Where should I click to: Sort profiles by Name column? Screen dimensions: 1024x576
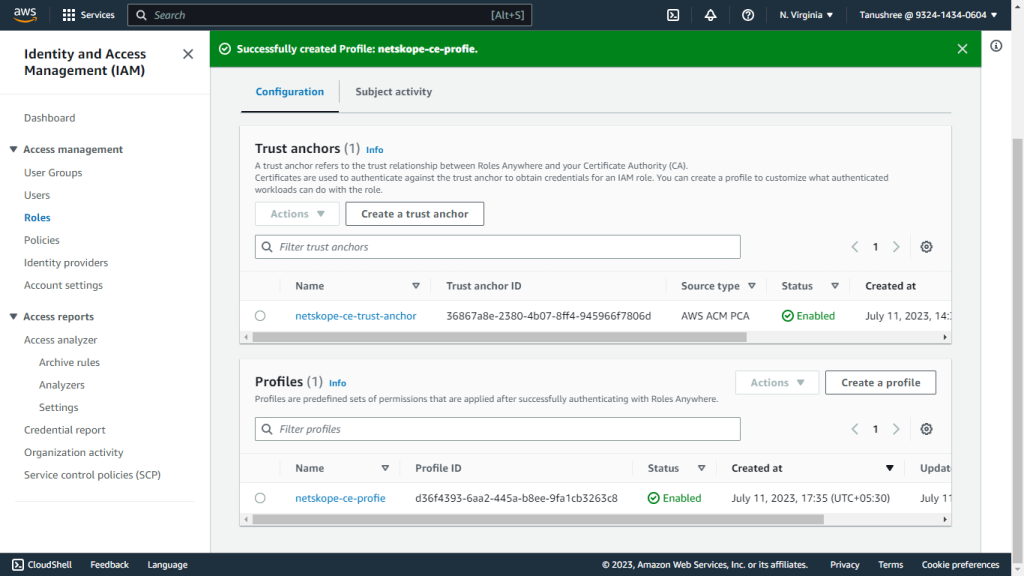pyautogui.click(x=385, y=468)
